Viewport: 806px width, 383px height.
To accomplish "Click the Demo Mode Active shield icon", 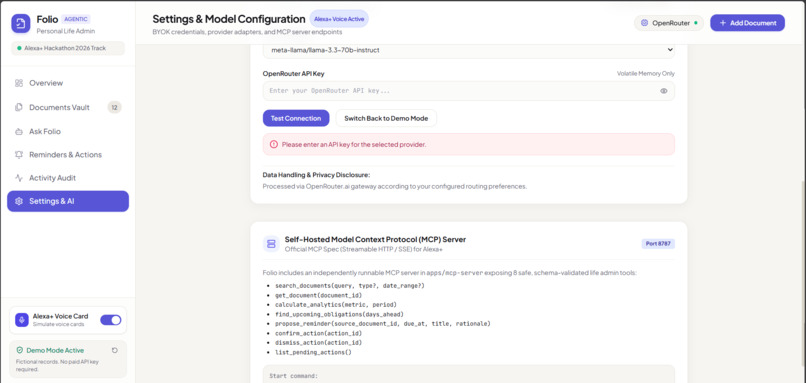I will point(20,350).
